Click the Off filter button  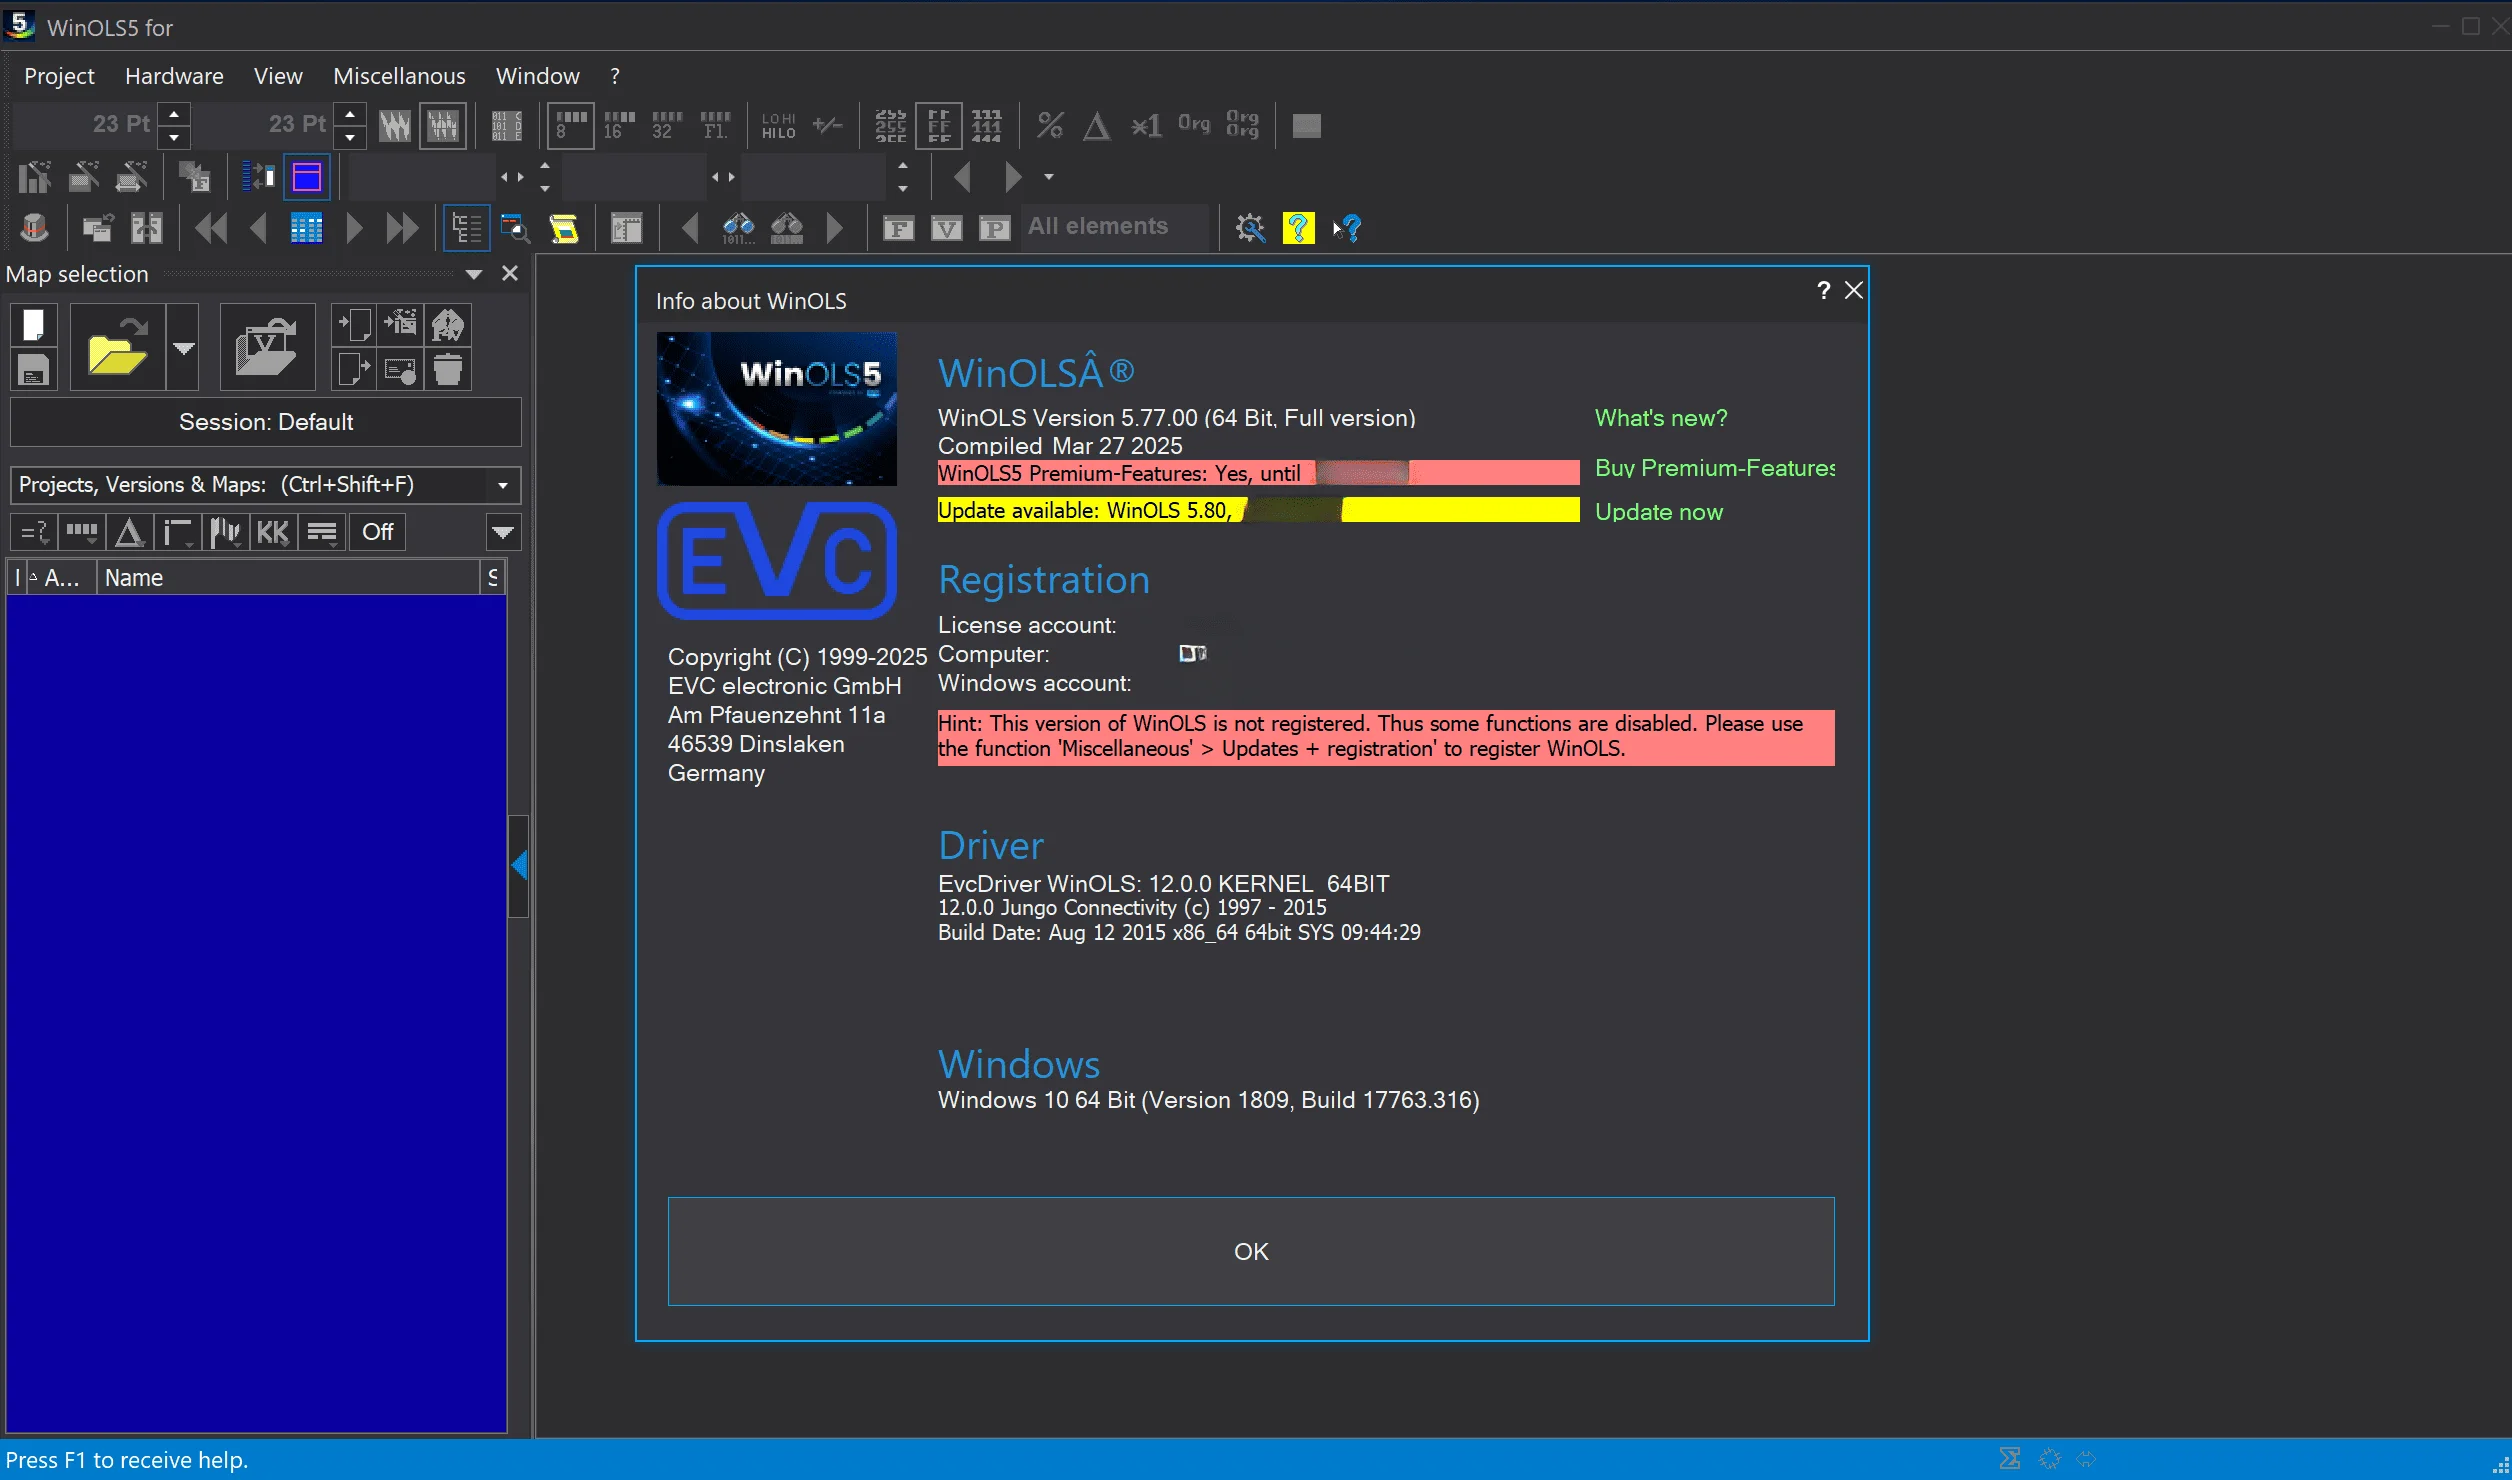click(378, 532)
